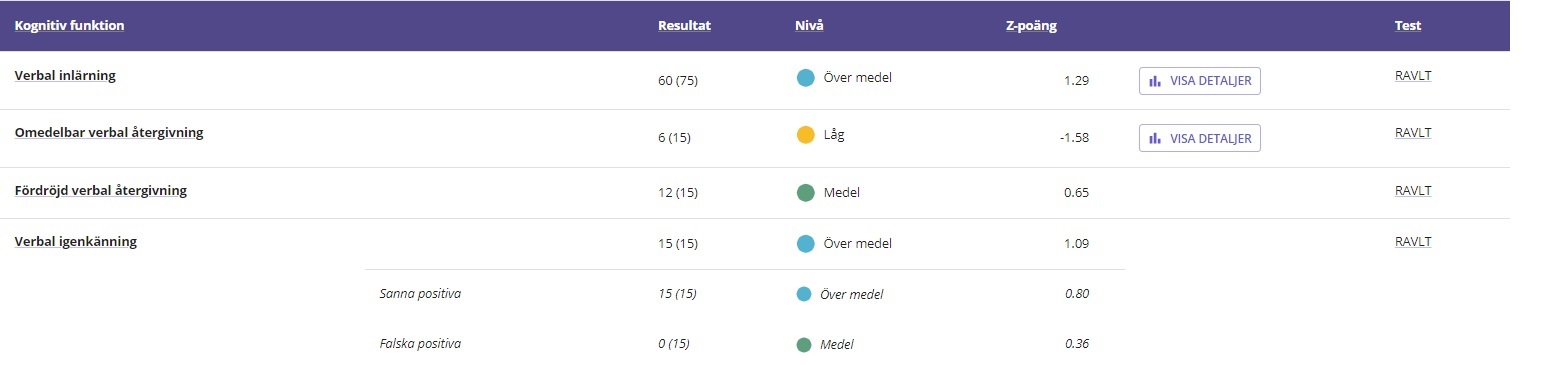Screen dimensions: 1542x365
Task: Click the Z-poäng column header
Action: pos(1031,26)
